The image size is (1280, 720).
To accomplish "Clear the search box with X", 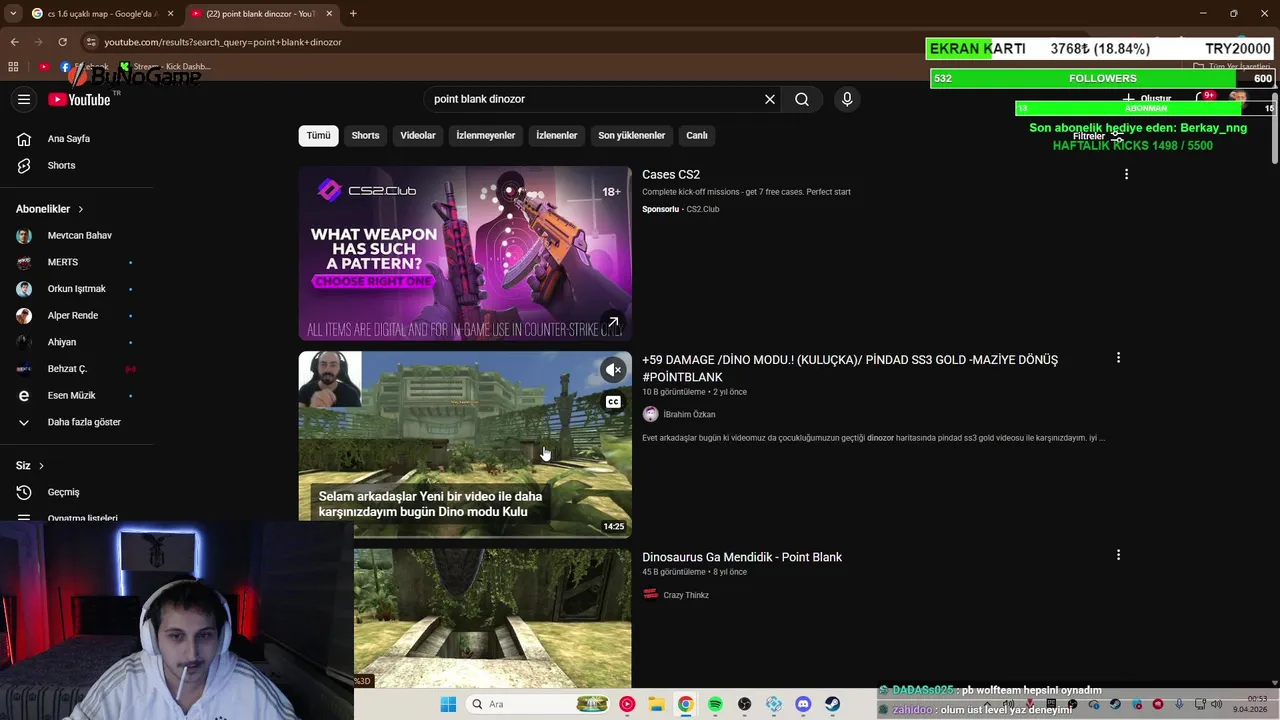I will tap(770, 99).
